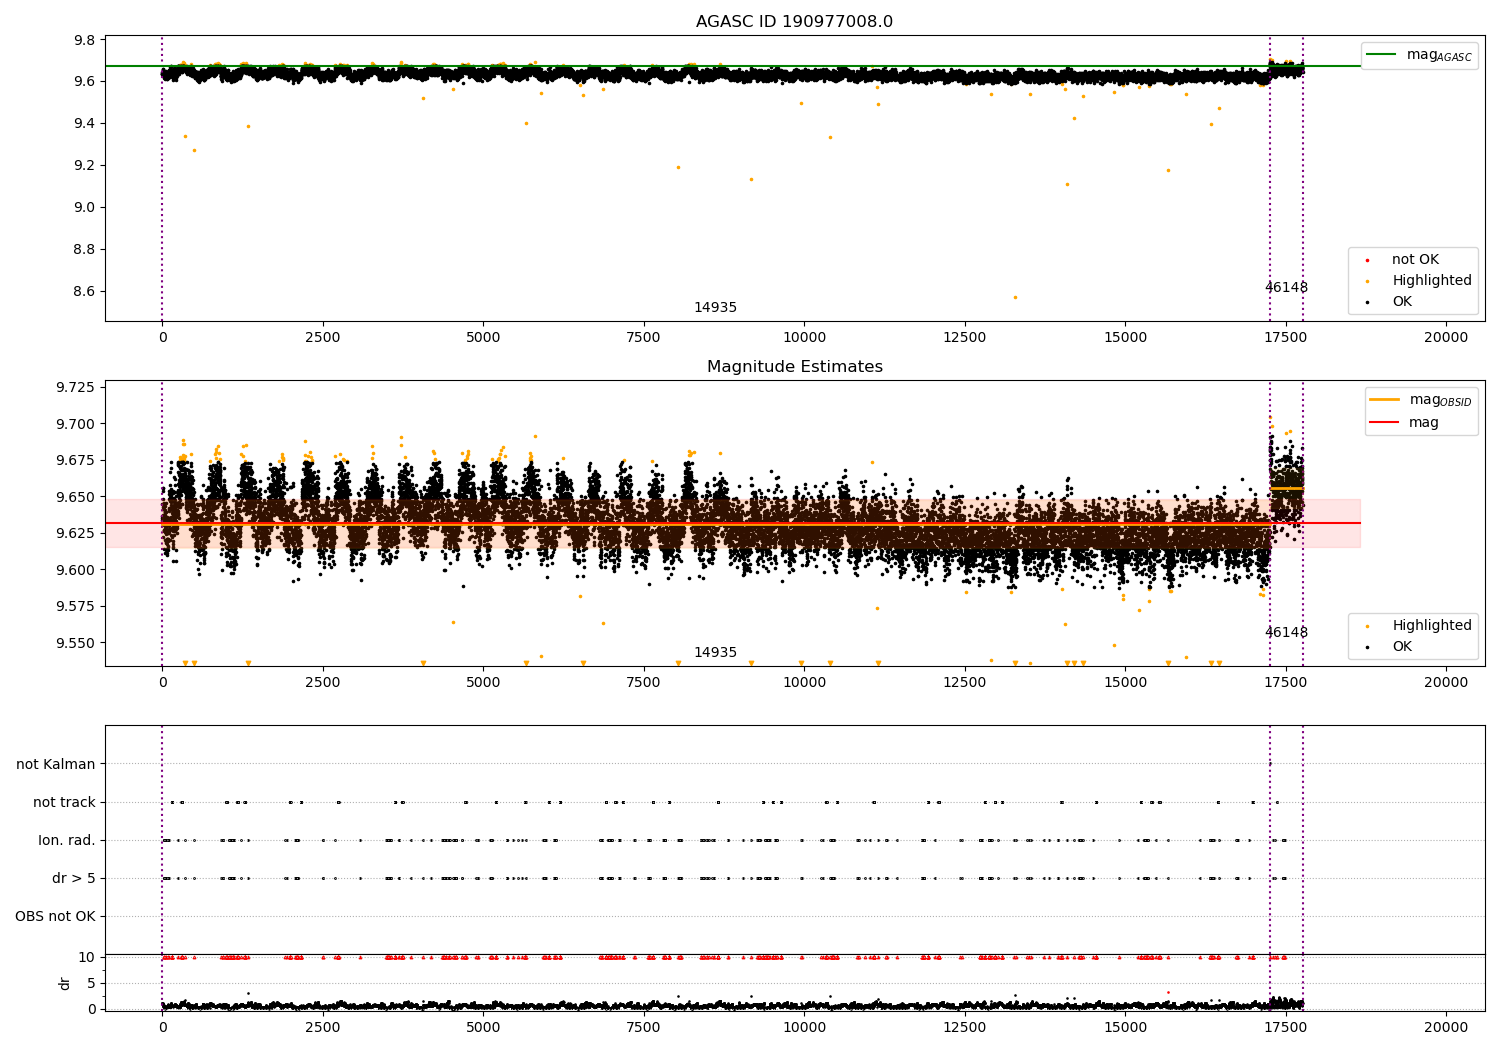The height and width of the screenshot is (1050, 1500).
Task: Click the lone 'not Kalman' data point
Action: tap(1270, 764)
